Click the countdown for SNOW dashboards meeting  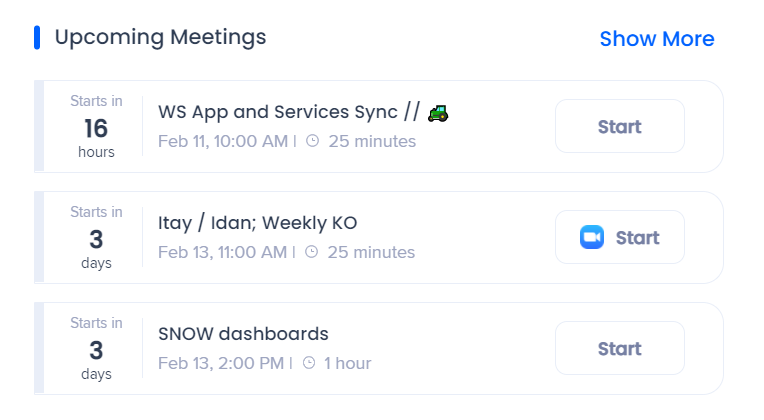(x=96, y=349)
